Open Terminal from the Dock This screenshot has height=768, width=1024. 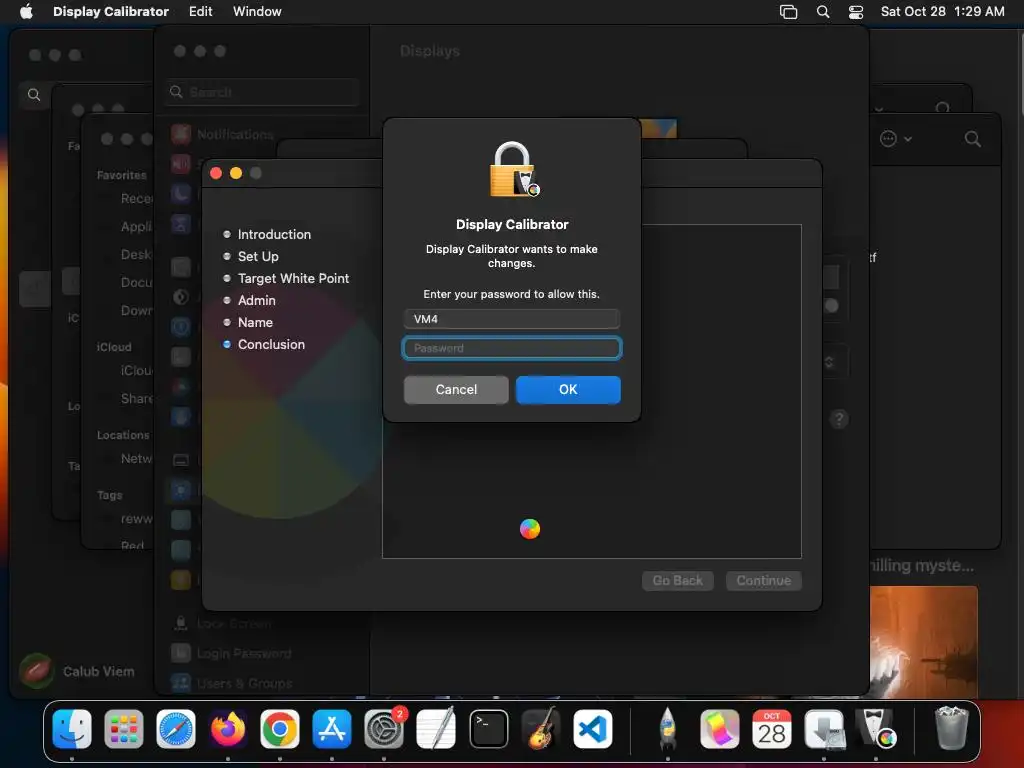[488, 728]
